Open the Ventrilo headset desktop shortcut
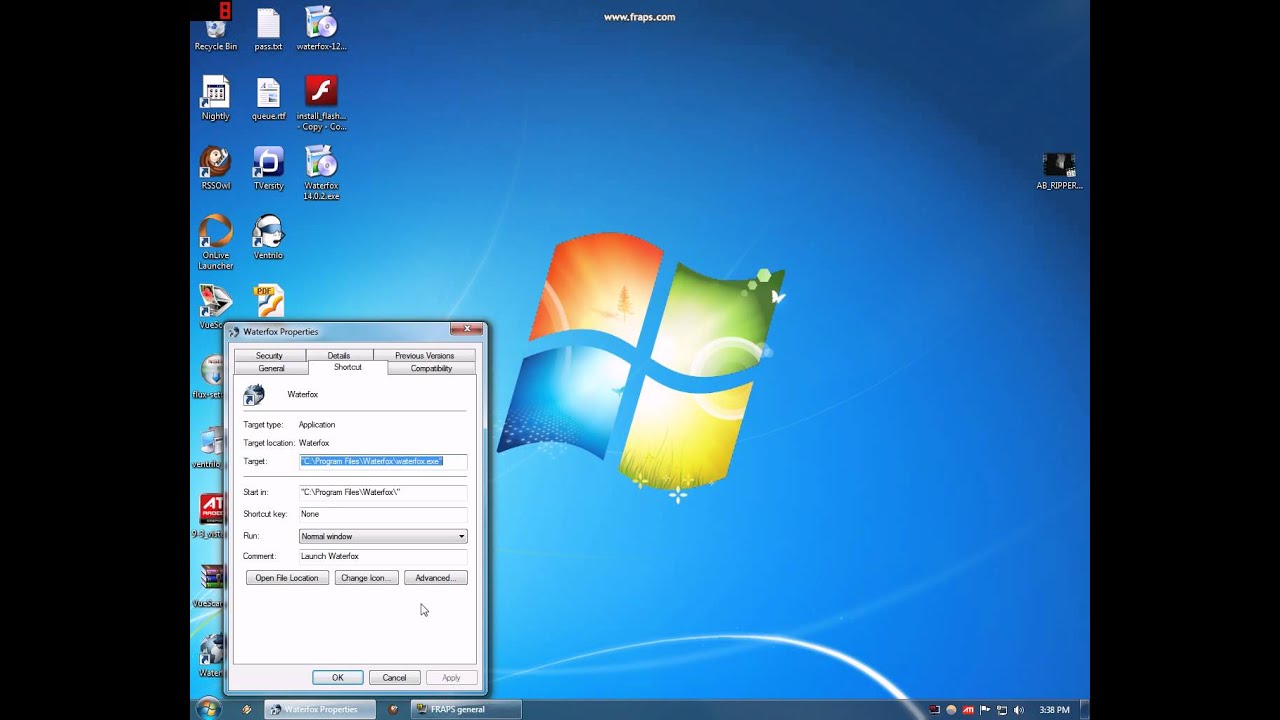The width and height of the screenshot is (1280, 720). (x=268, y=238)
